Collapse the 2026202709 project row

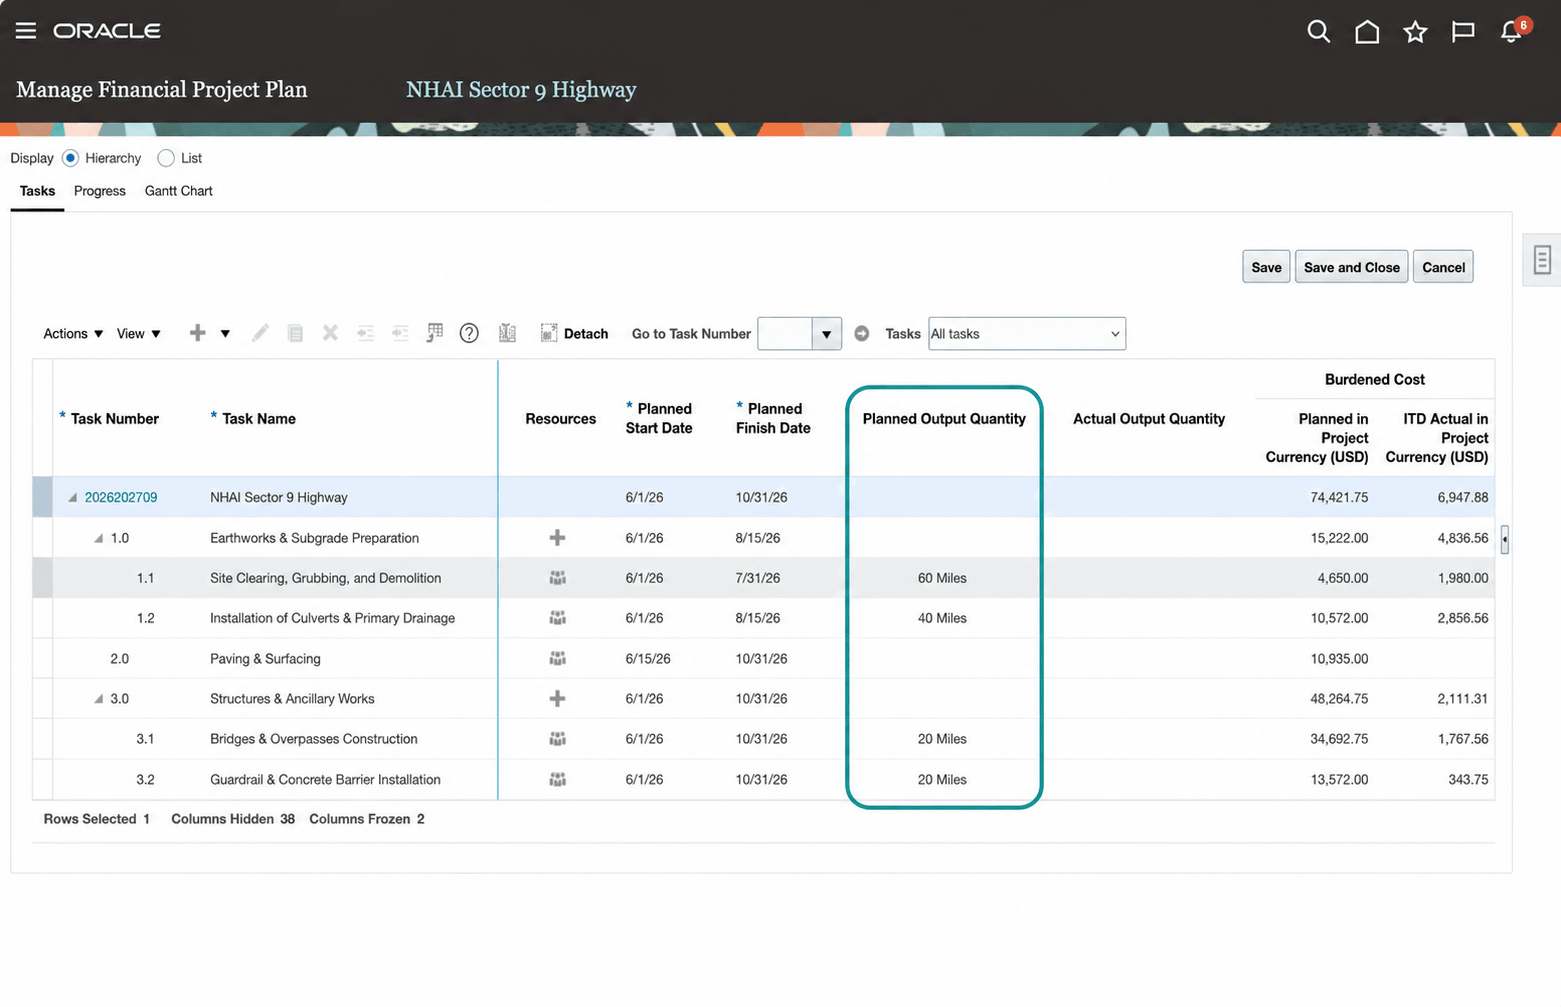click(72, 498)
